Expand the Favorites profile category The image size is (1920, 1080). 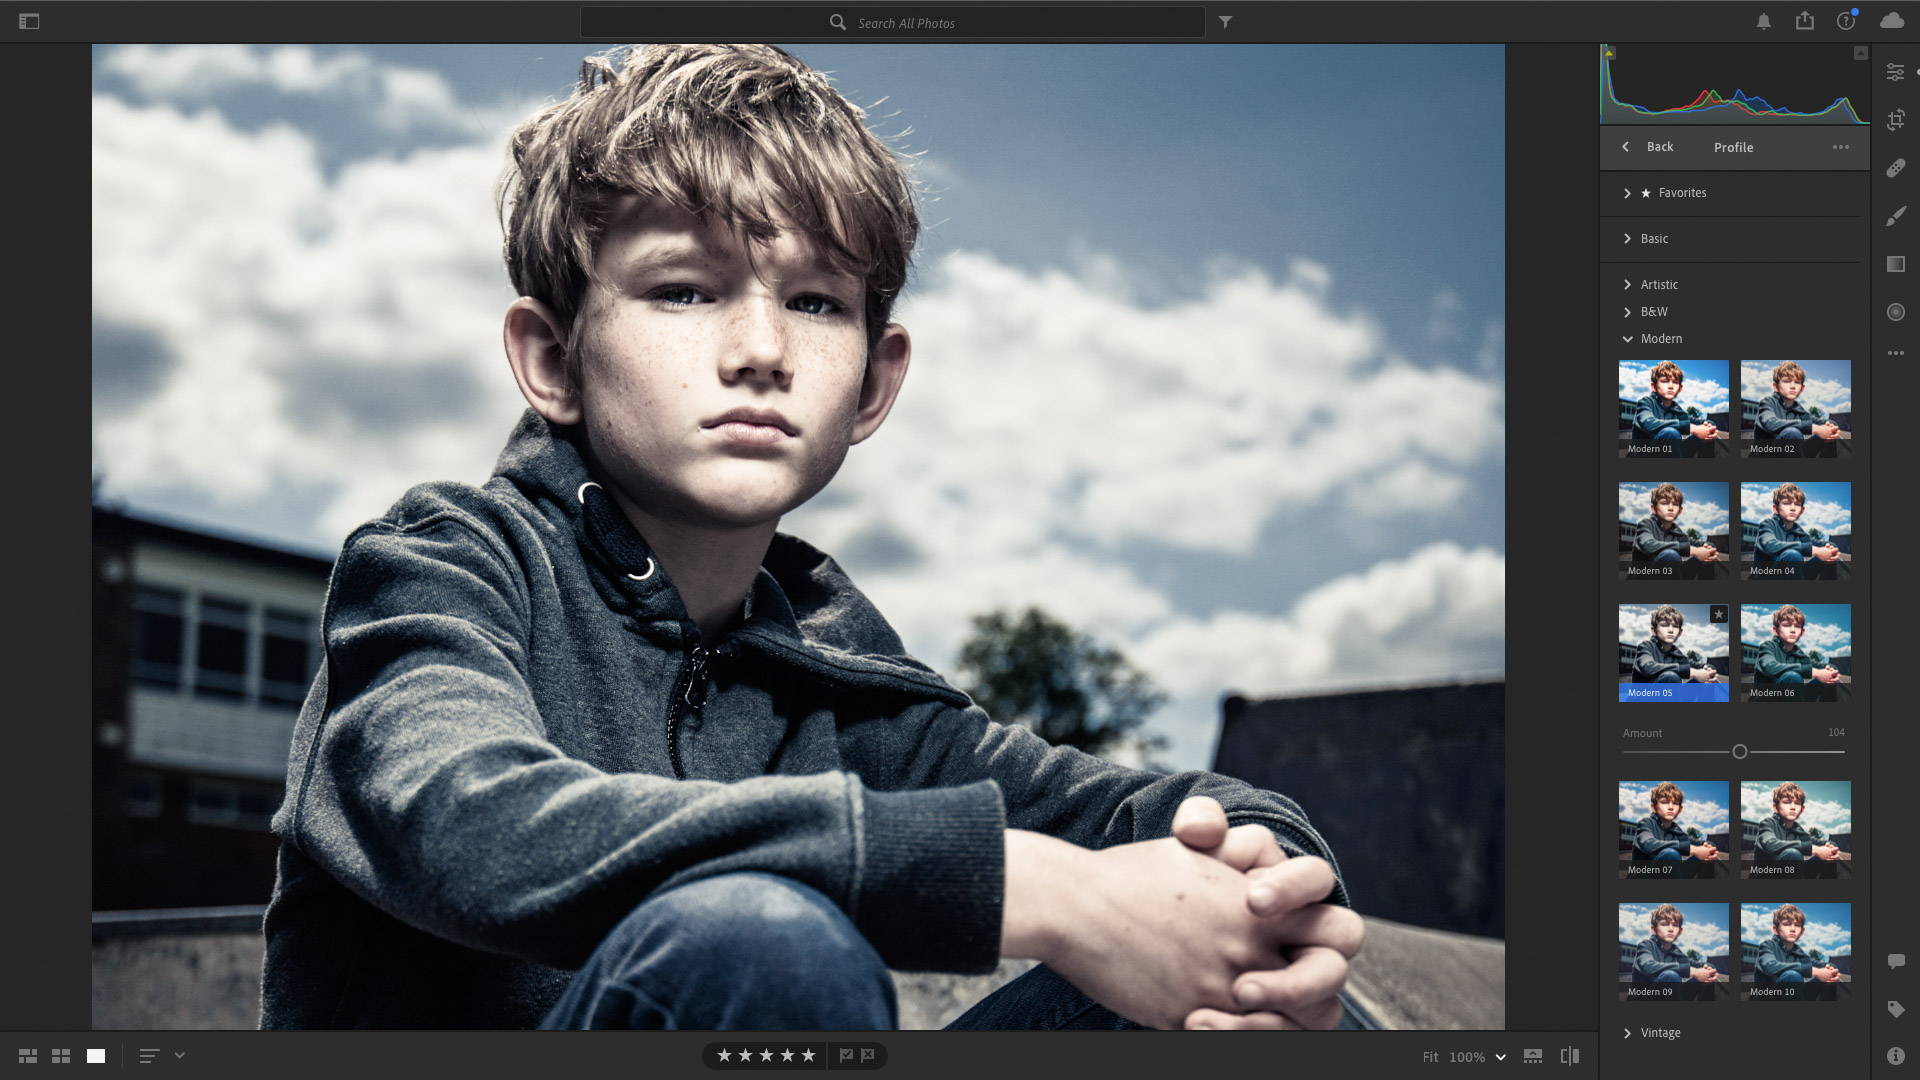[x=1626, y=193]
